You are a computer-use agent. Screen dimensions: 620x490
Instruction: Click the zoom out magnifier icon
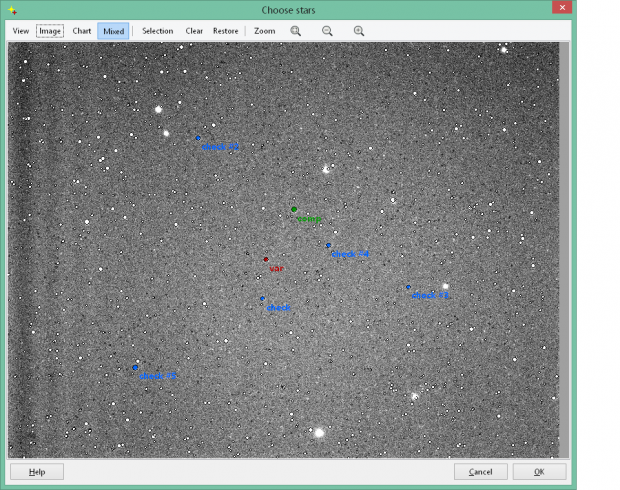pos(327,31)
